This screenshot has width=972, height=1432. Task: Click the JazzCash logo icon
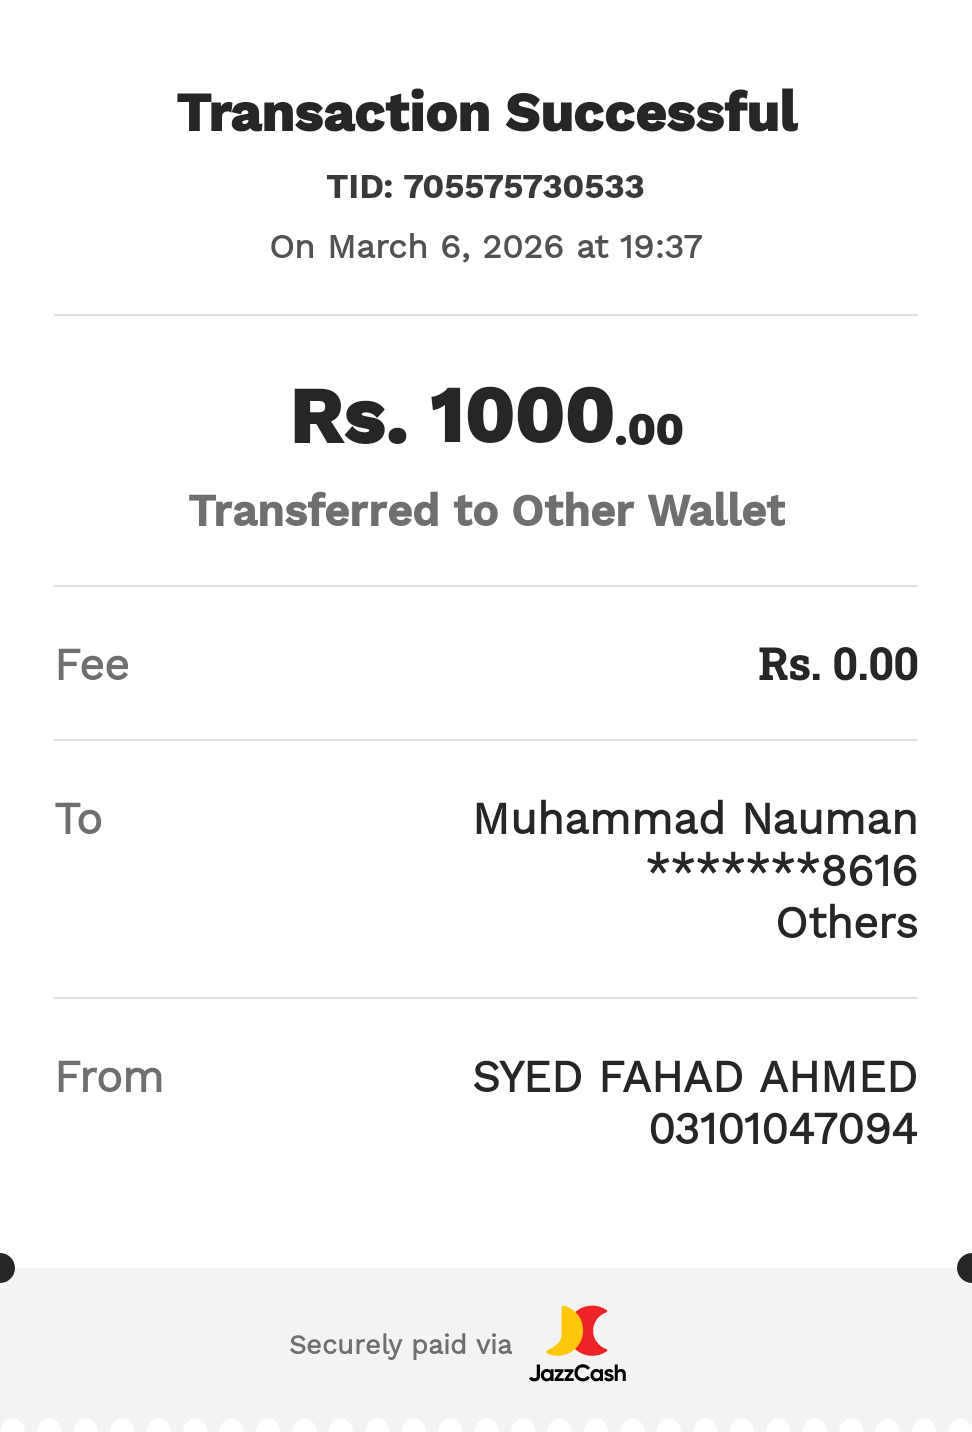point(578,1331)
